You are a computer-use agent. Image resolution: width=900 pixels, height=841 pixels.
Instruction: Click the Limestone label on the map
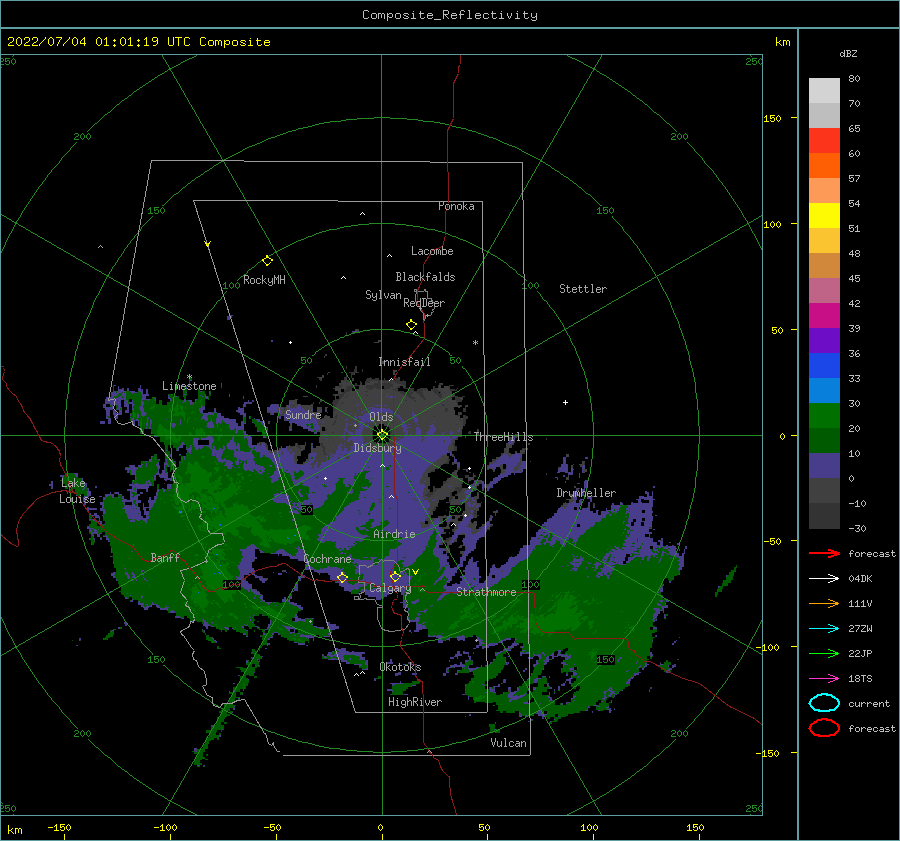tap(189, 386)
